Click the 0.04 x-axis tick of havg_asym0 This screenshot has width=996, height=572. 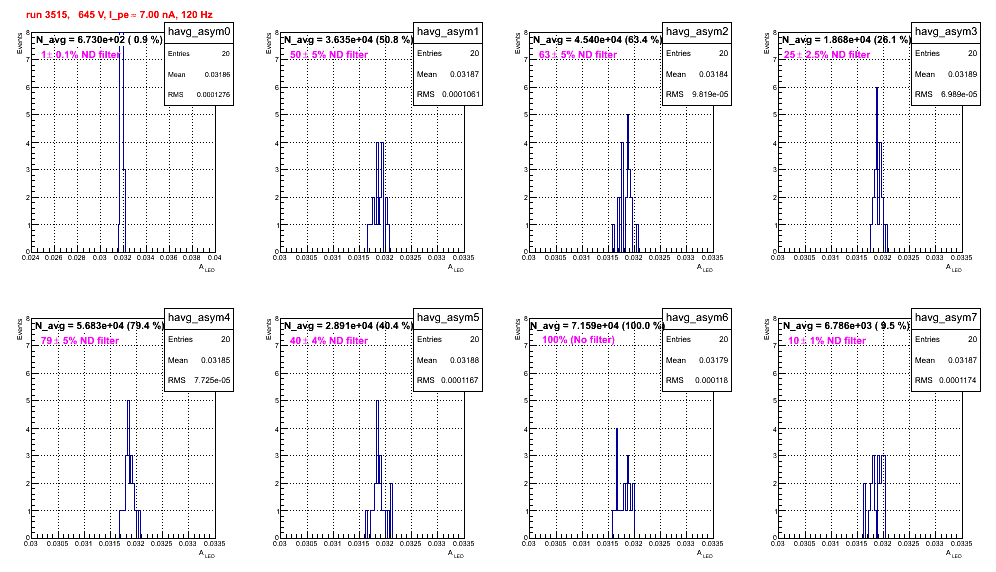214,258
